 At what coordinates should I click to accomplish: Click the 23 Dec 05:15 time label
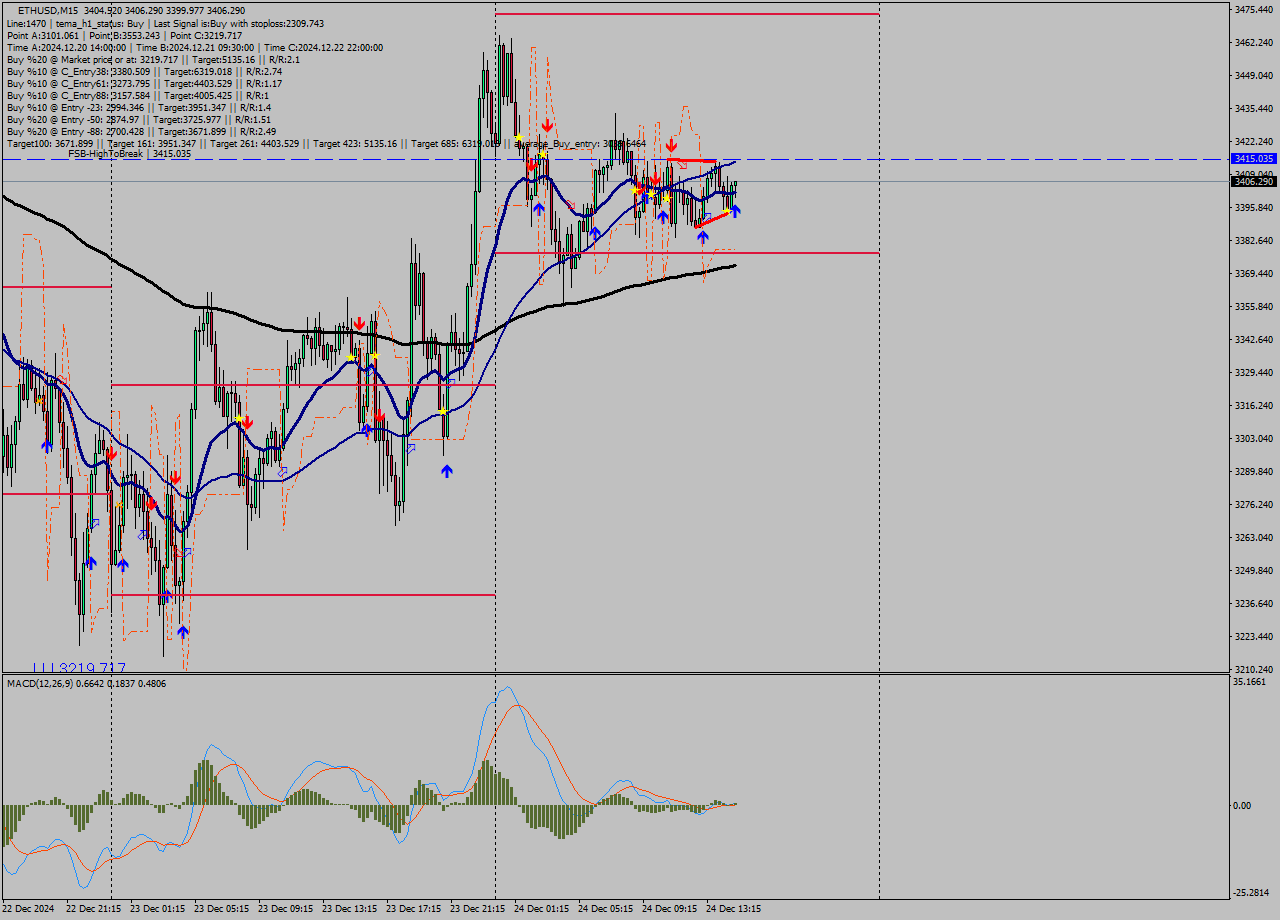222,909
